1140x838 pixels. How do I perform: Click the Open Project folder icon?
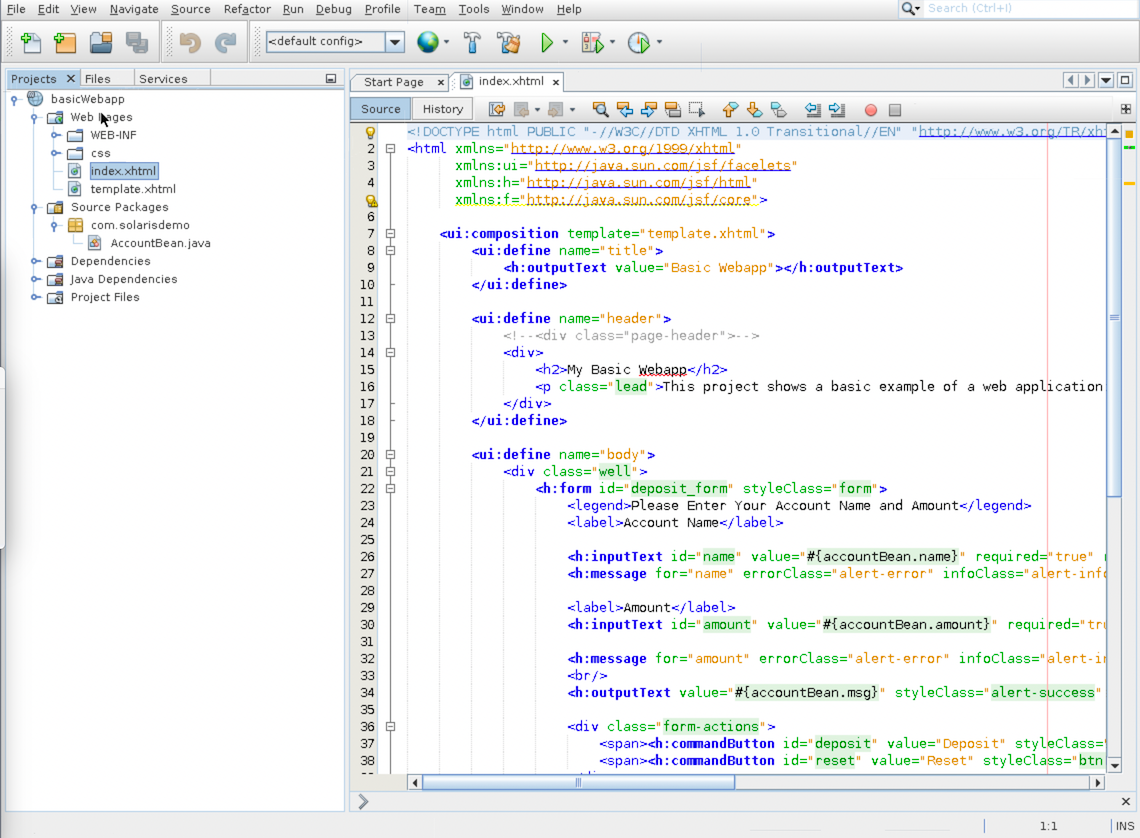click(x=100, y=43)
